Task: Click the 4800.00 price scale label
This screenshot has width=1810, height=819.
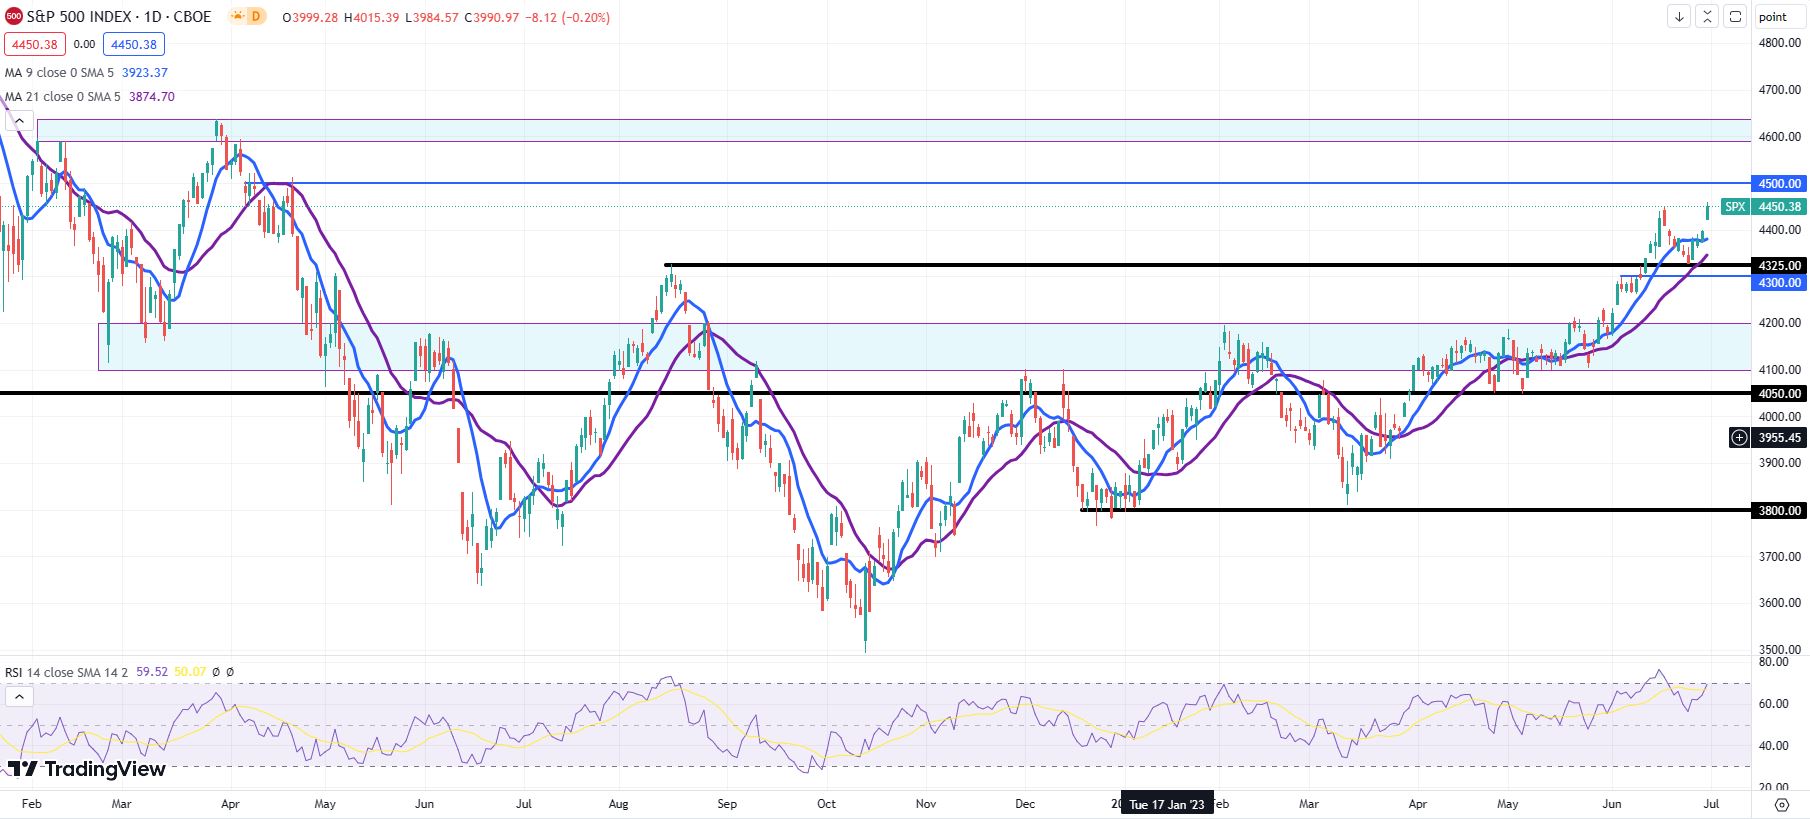Action: tap(1779, 43)
